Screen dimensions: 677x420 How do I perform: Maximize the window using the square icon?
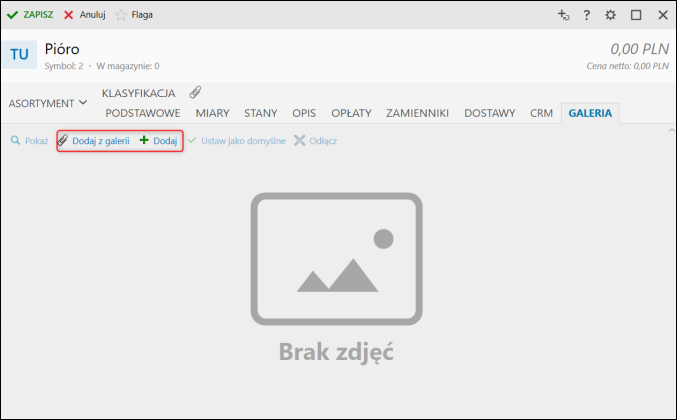(x=636, y=15)
